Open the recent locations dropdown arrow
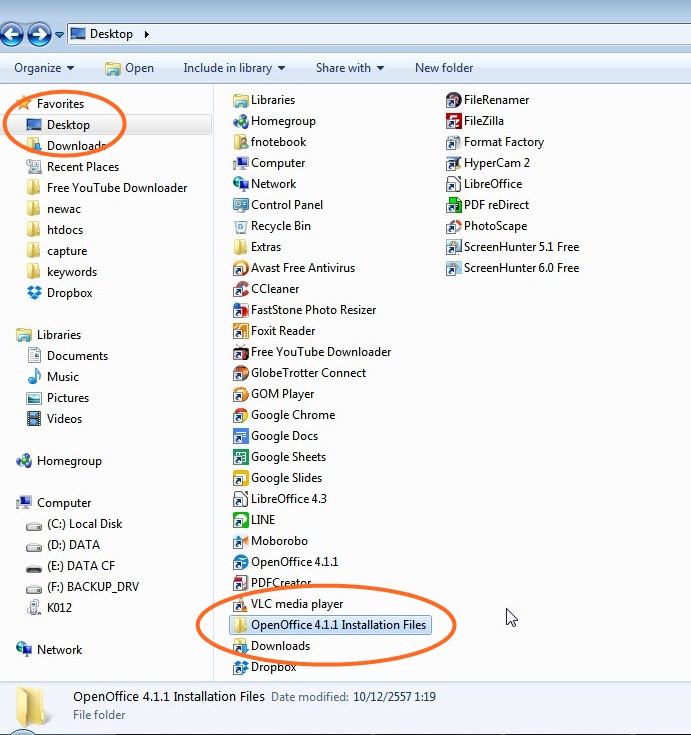 click(59, 35)
